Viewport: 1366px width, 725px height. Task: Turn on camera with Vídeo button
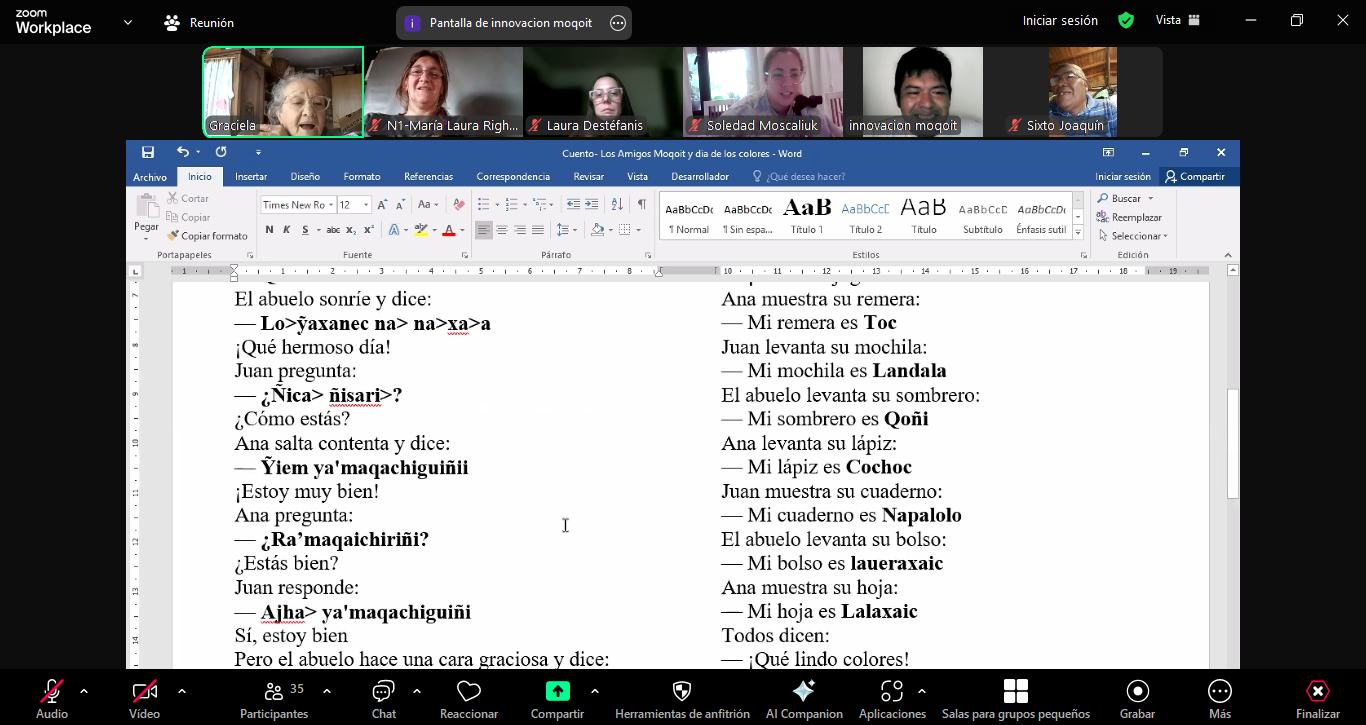tap(144, 699)
